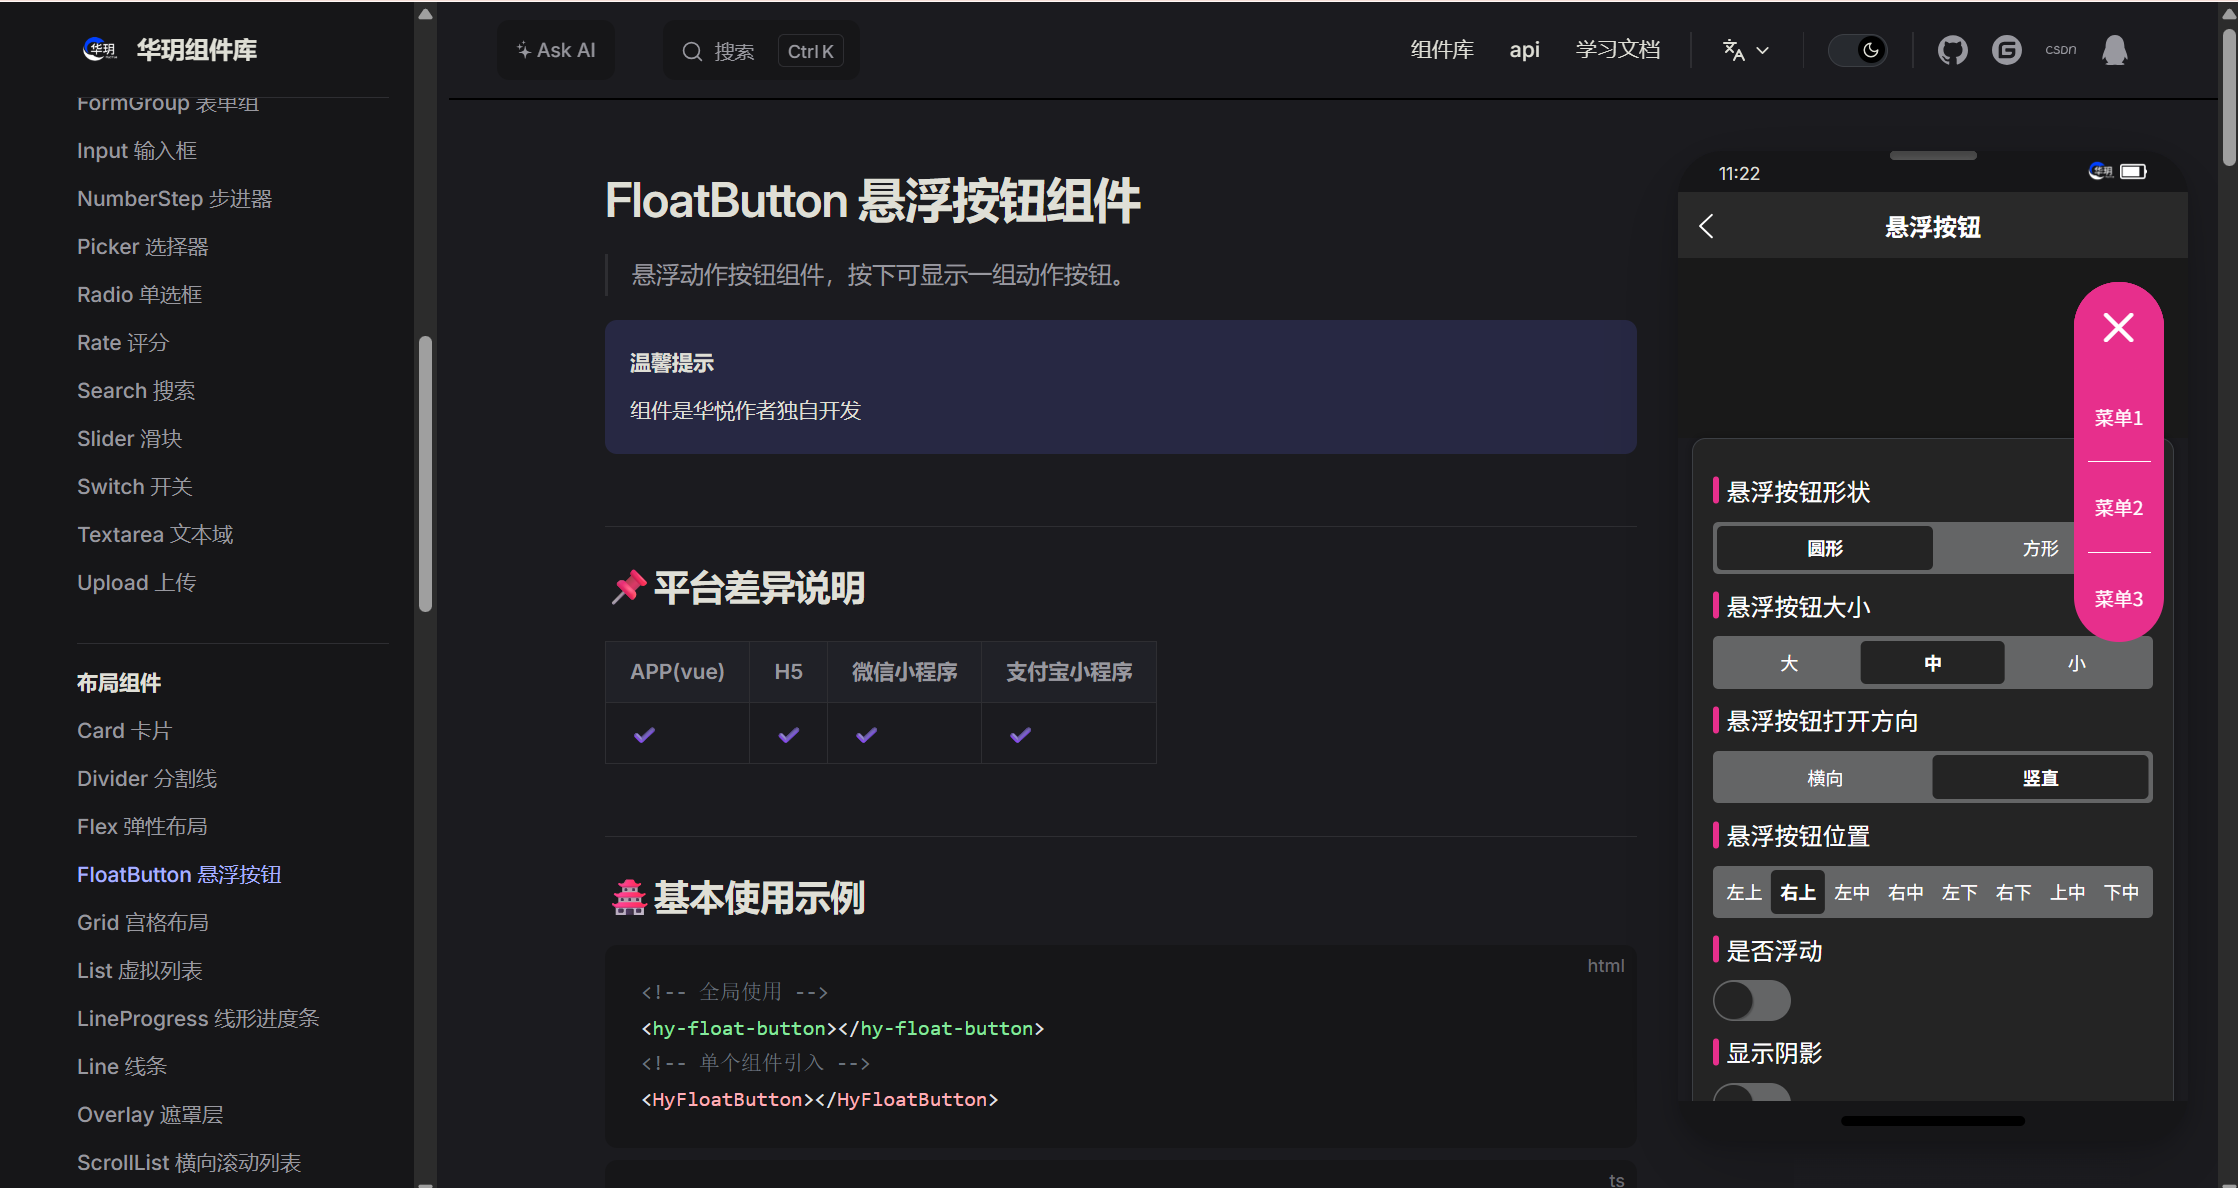The image size is (2238, 1188).
Task: Open 学习文档 nav menu item
Action: 1617,50
